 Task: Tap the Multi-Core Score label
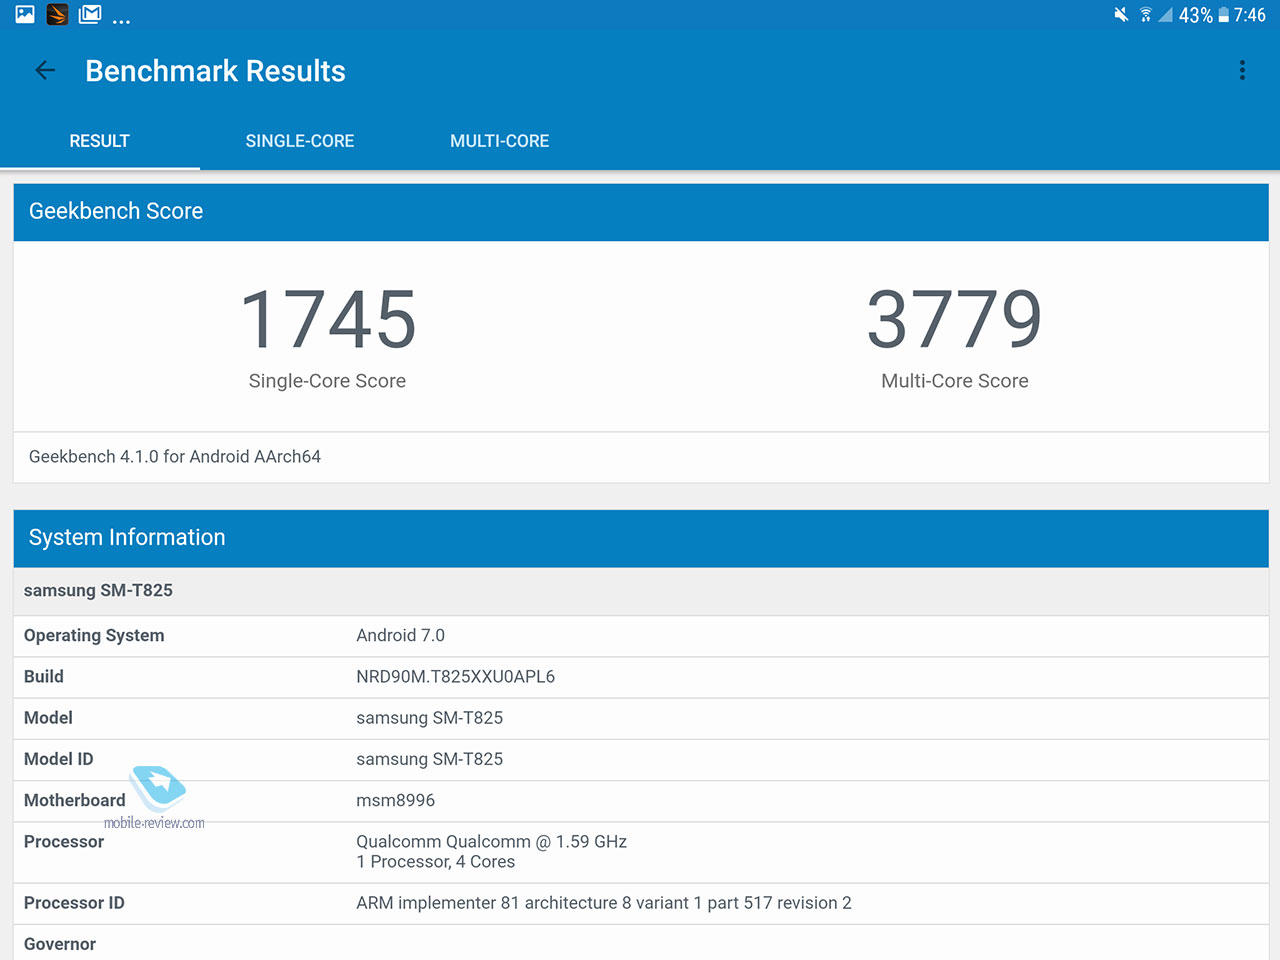coord(954,381)
